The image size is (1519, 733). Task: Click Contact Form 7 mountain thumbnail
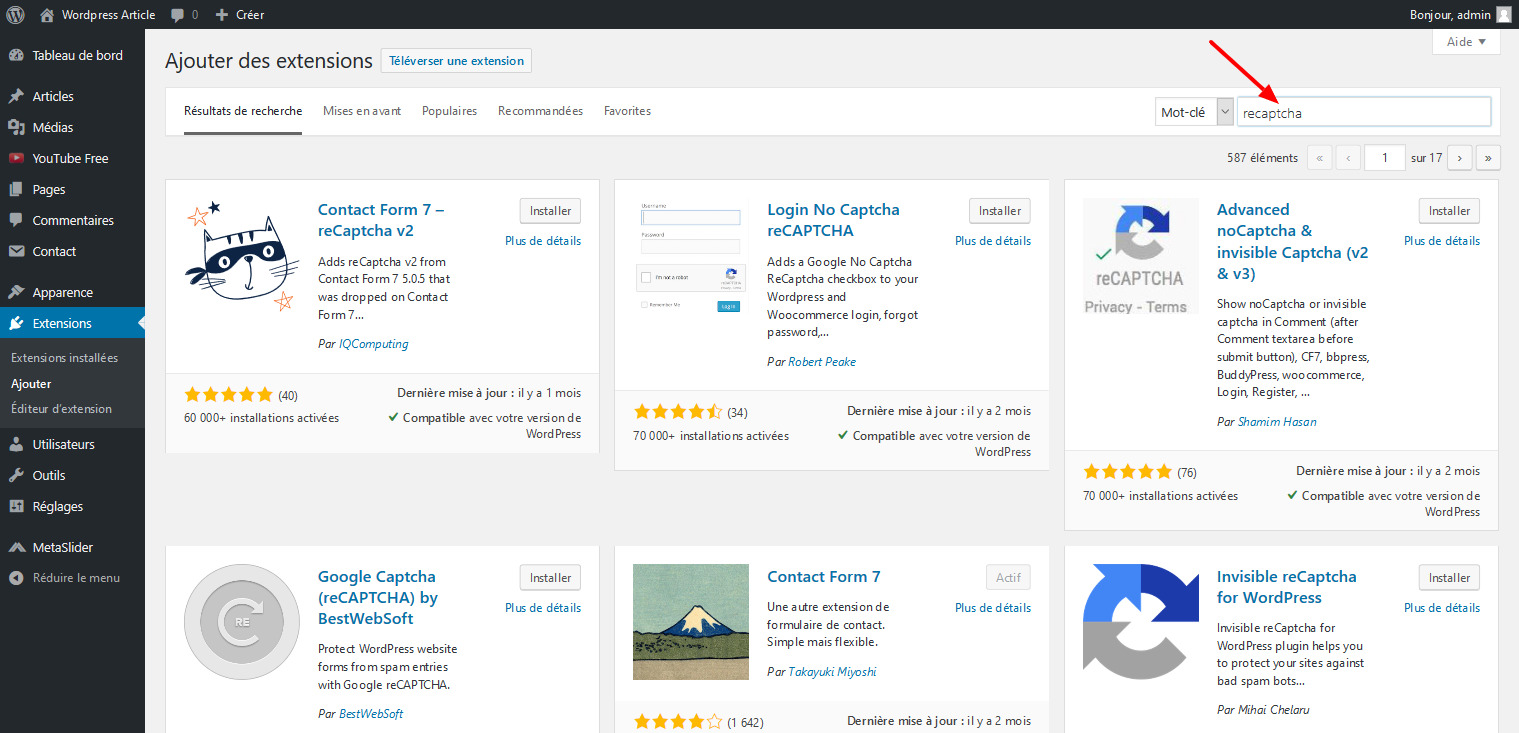point(691,622)
